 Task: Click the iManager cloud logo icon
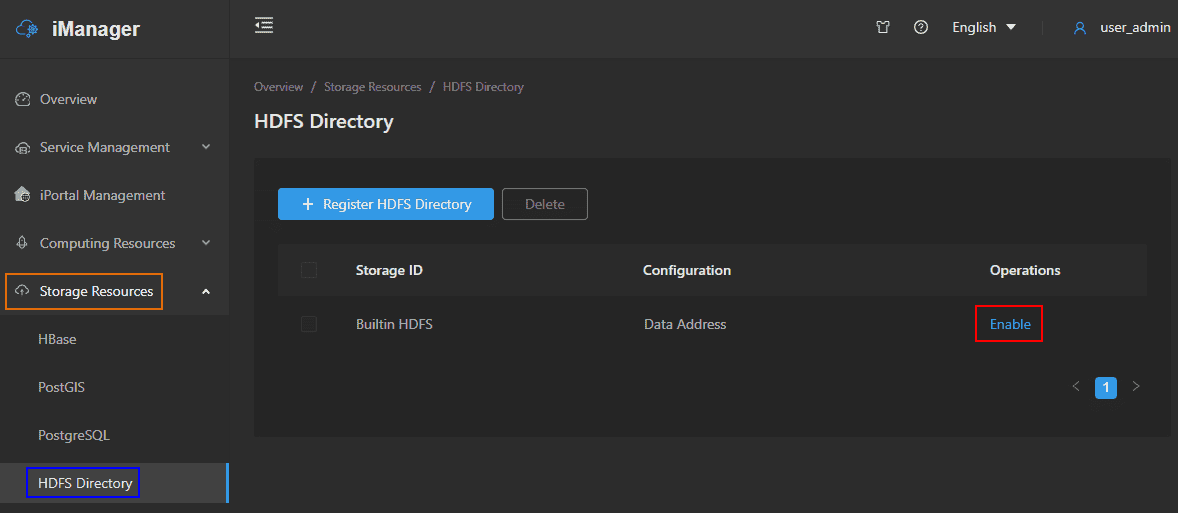click(x=27, y=29)
